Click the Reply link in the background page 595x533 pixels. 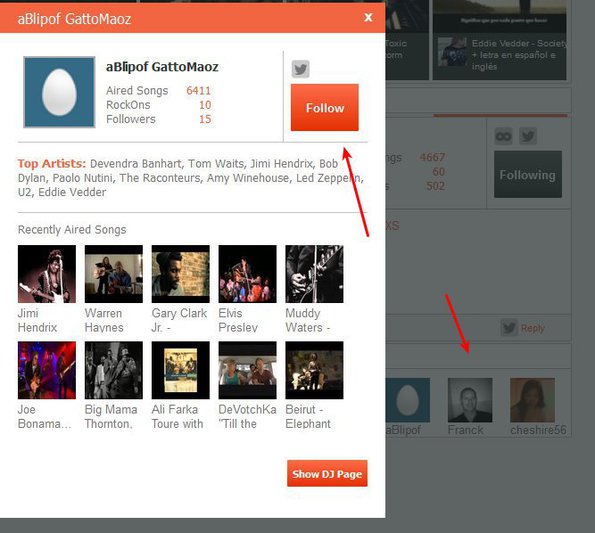(532, 328)
